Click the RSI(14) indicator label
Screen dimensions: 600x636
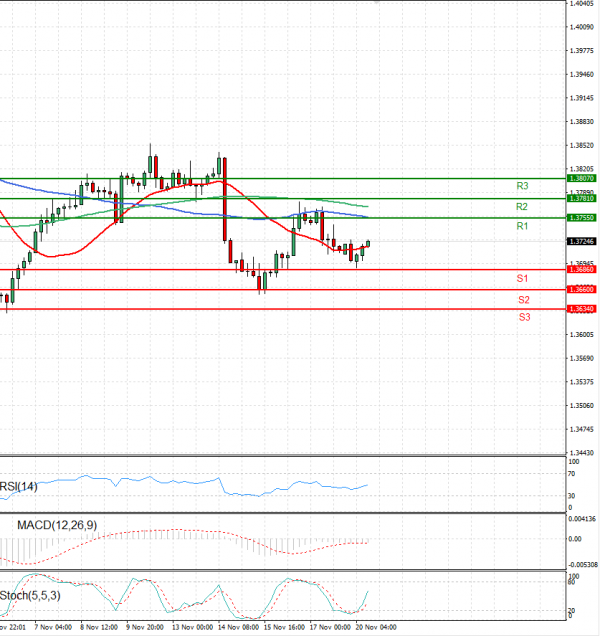(19, 486)
